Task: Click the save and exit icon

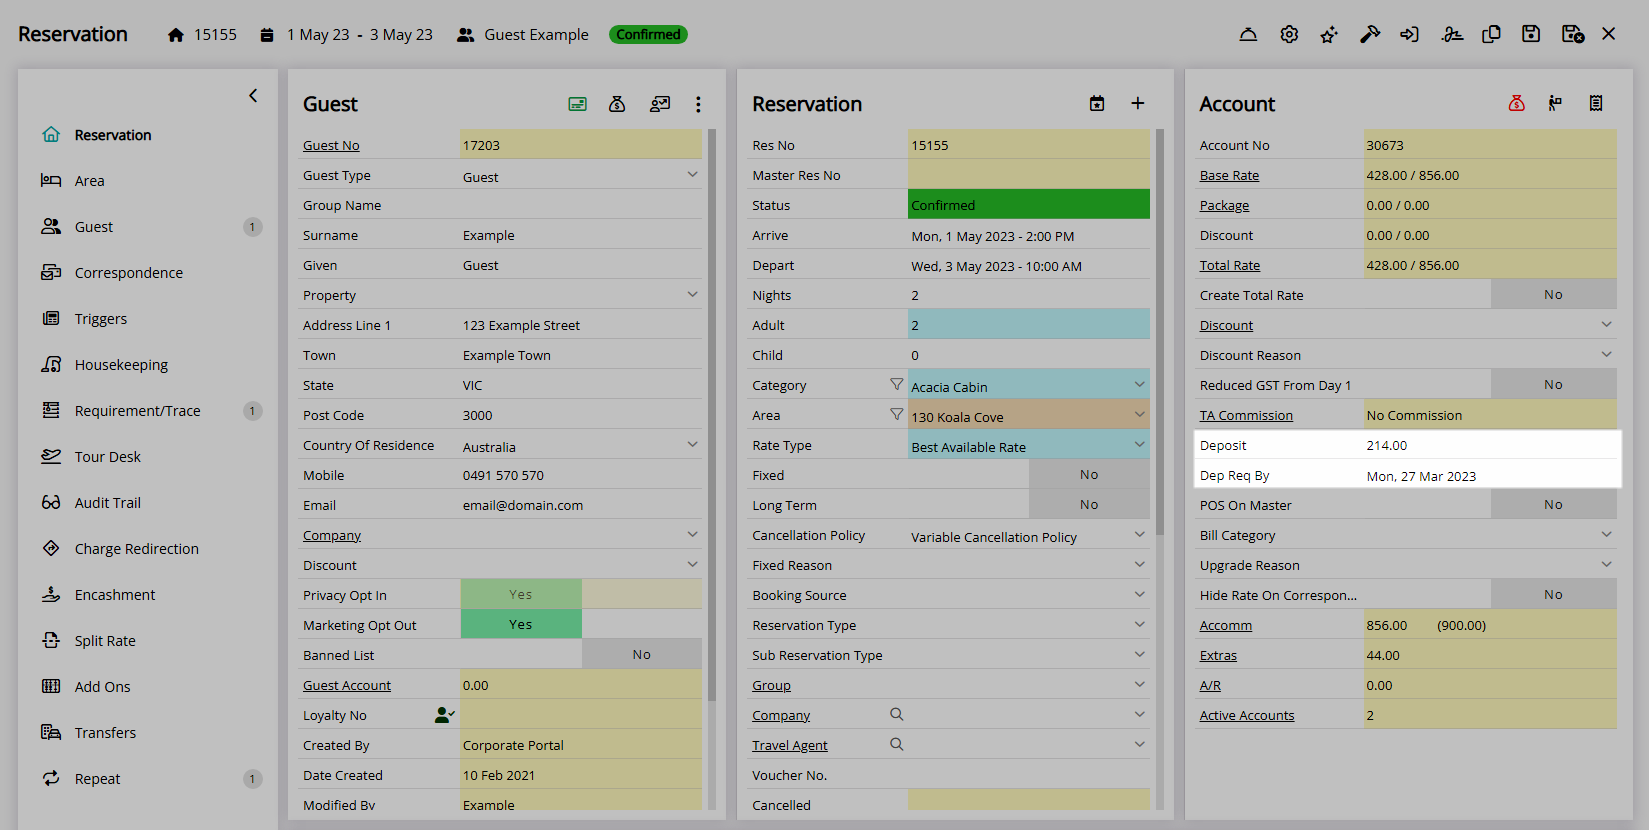Action: tap(1572, 34)
